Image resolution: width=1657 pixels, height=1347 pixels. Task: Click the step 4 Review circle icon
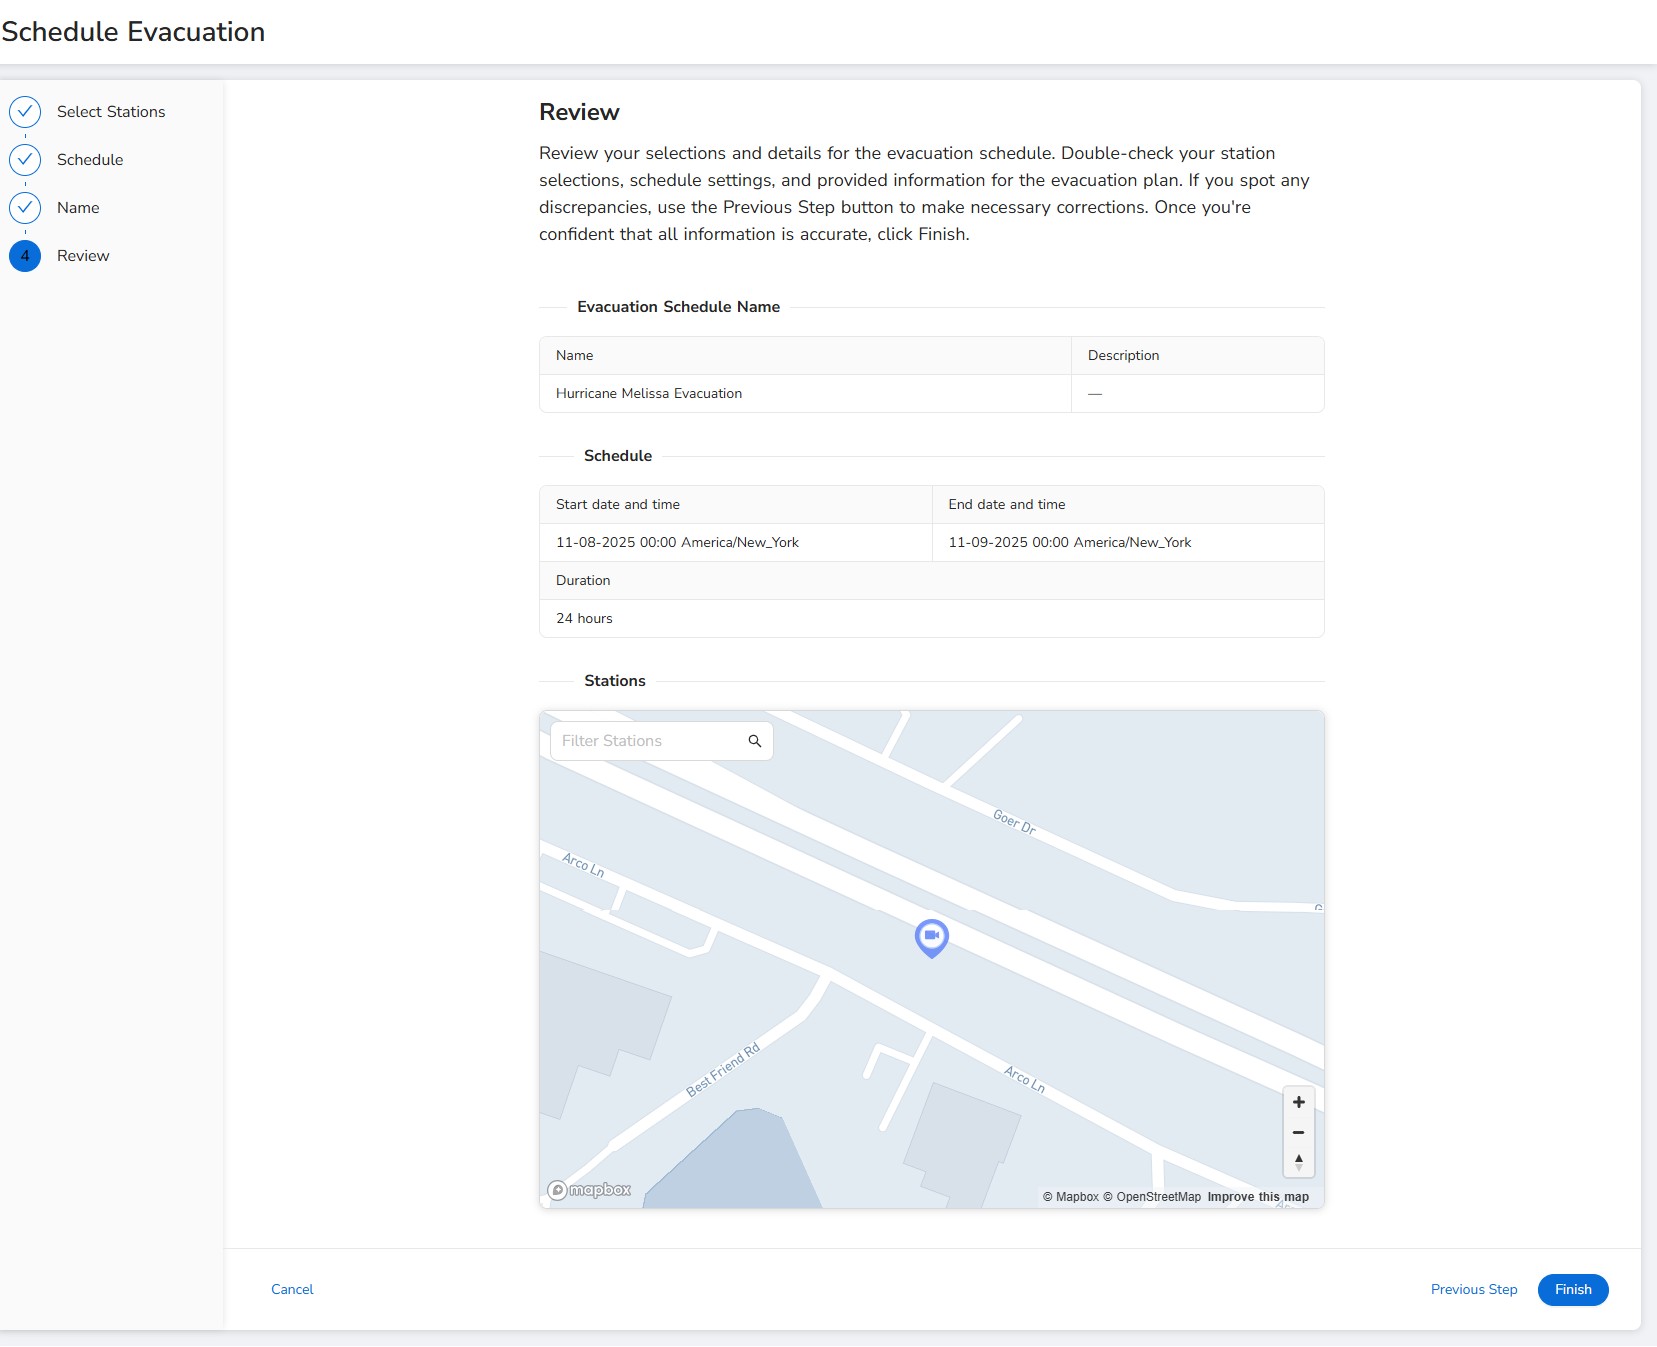pos(25,256)
